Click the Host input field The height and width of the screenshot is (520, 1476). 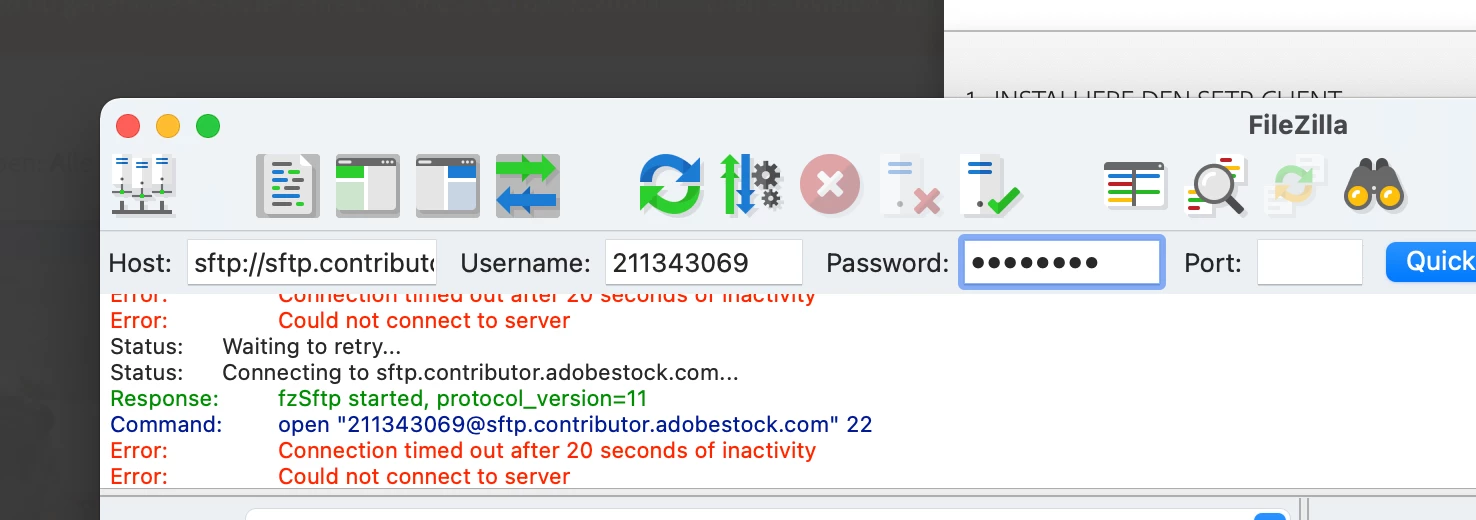click(312, 263)
